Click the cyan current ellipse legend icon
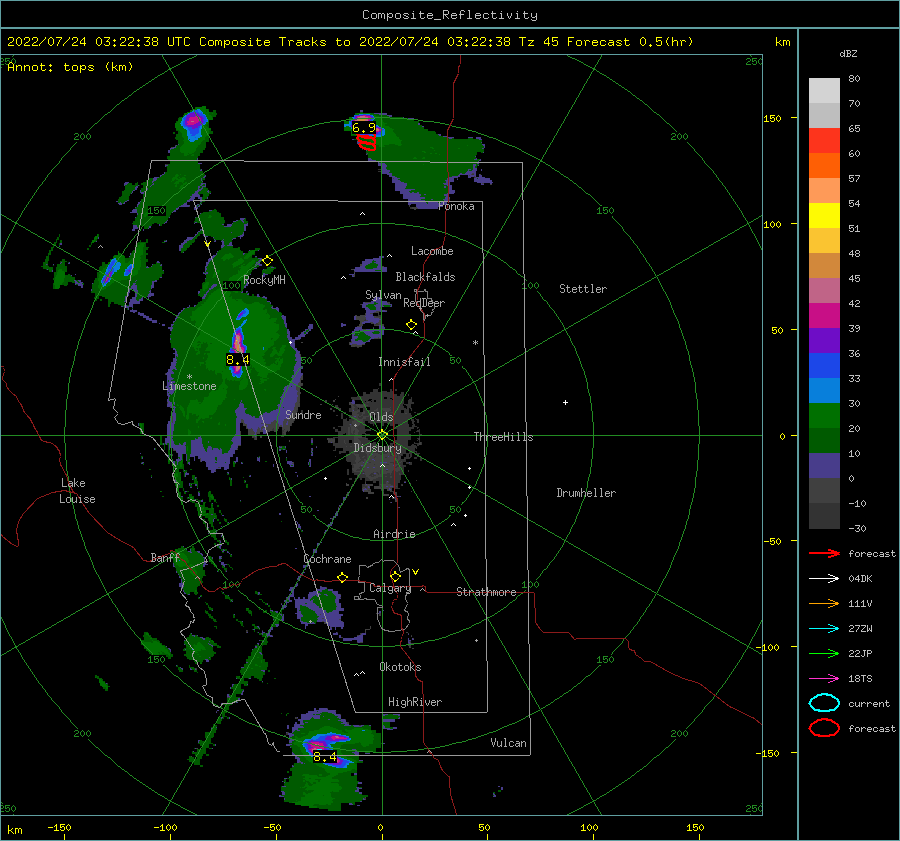 tap(824, 703)
